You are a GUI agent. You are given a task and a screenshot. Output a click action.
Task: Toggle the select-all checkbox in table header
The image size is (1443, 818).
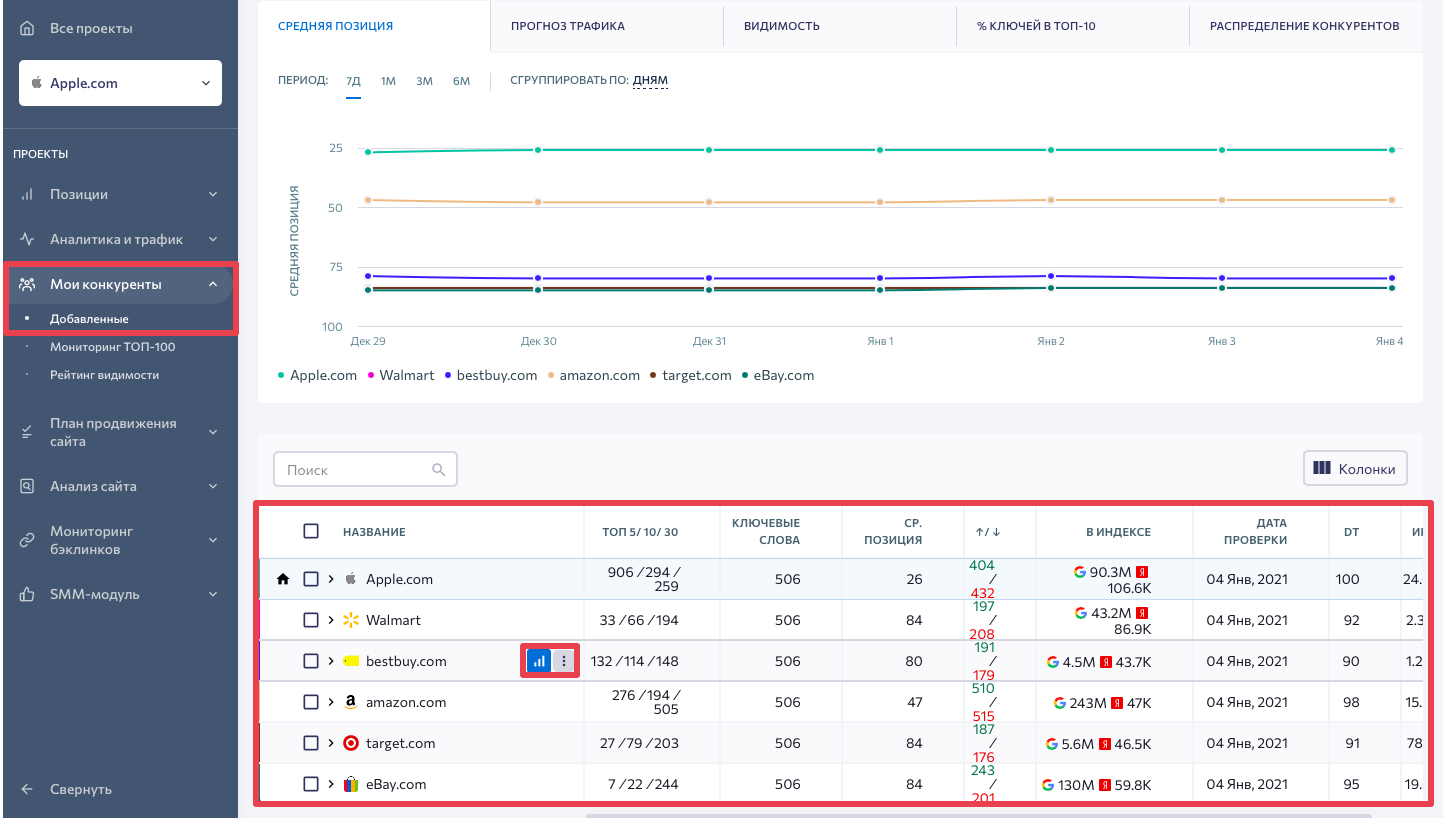311,531
